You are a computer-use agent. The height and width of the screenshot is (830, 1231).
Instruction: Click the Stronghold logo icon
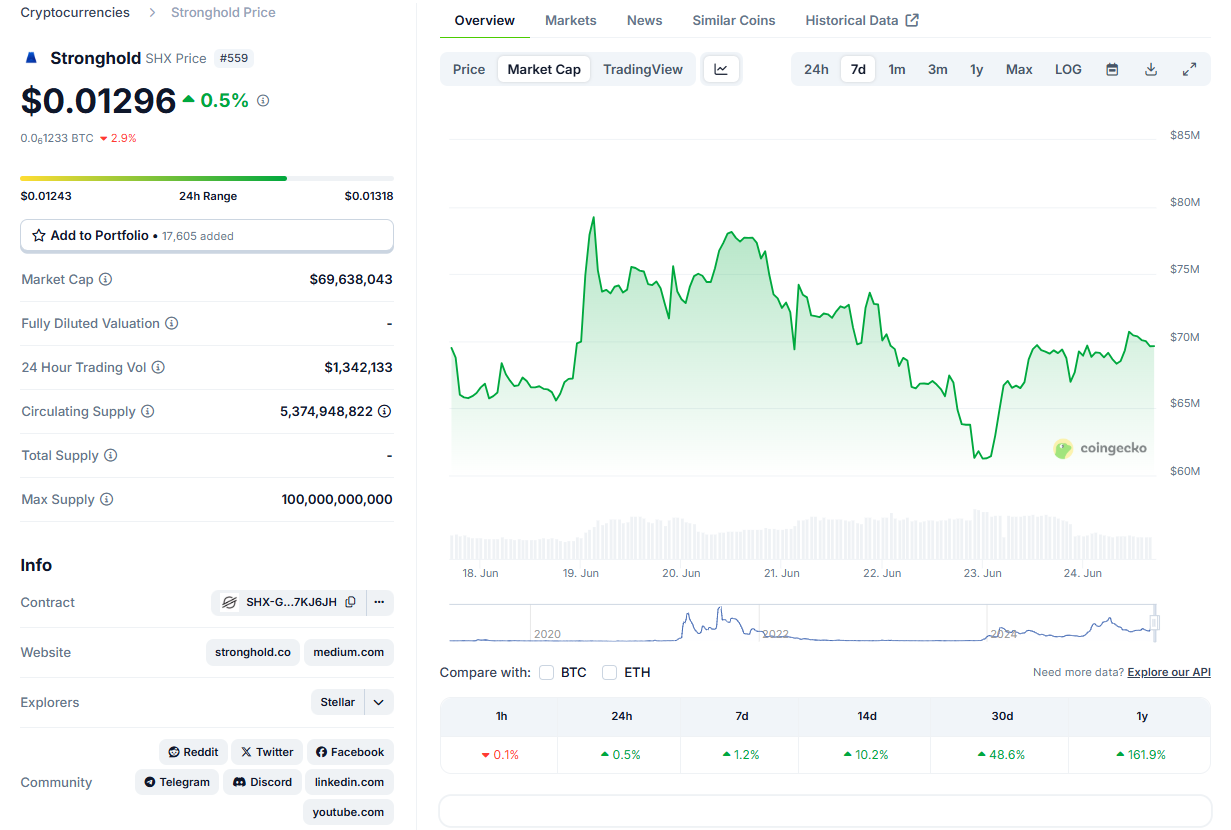pyautogui.click(x=30, y=58)
